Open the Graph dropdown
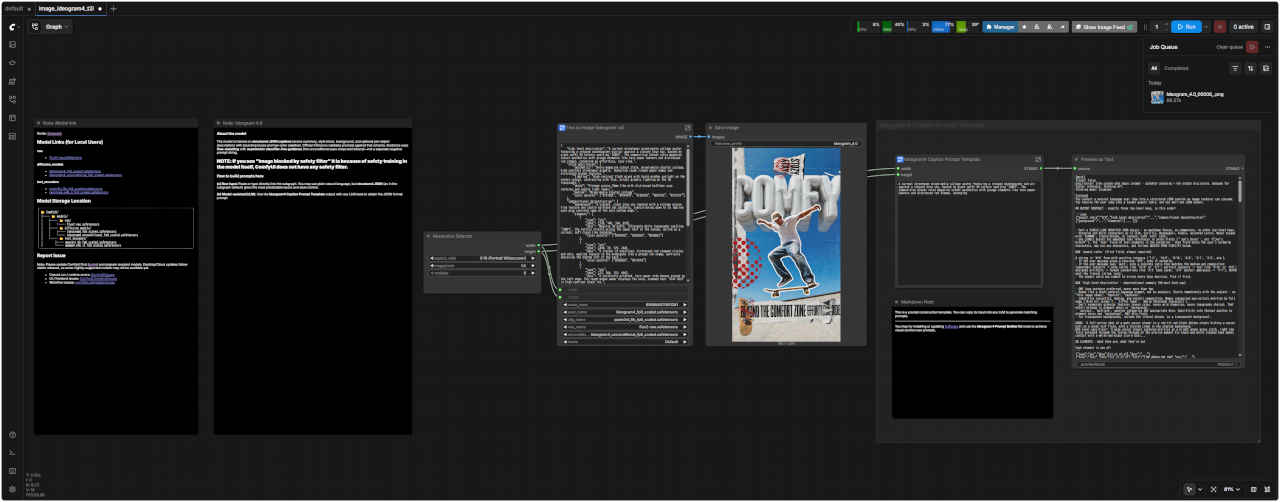Image resolution: width=1280 pixels, height=502 pixels. 57,27
